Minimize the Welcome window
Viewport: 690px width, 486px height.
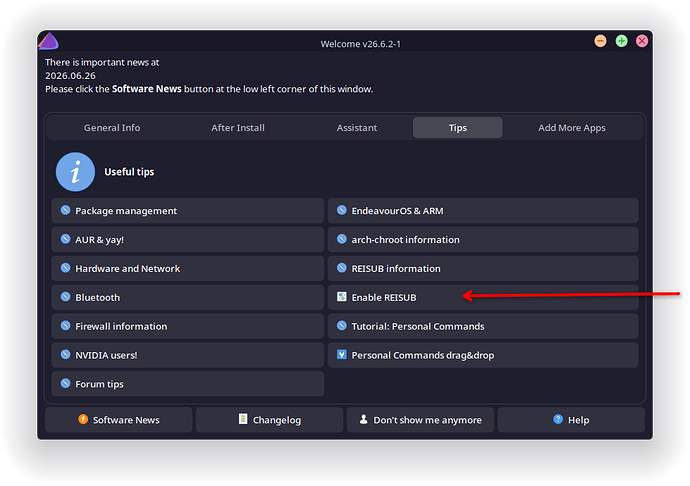600,41
